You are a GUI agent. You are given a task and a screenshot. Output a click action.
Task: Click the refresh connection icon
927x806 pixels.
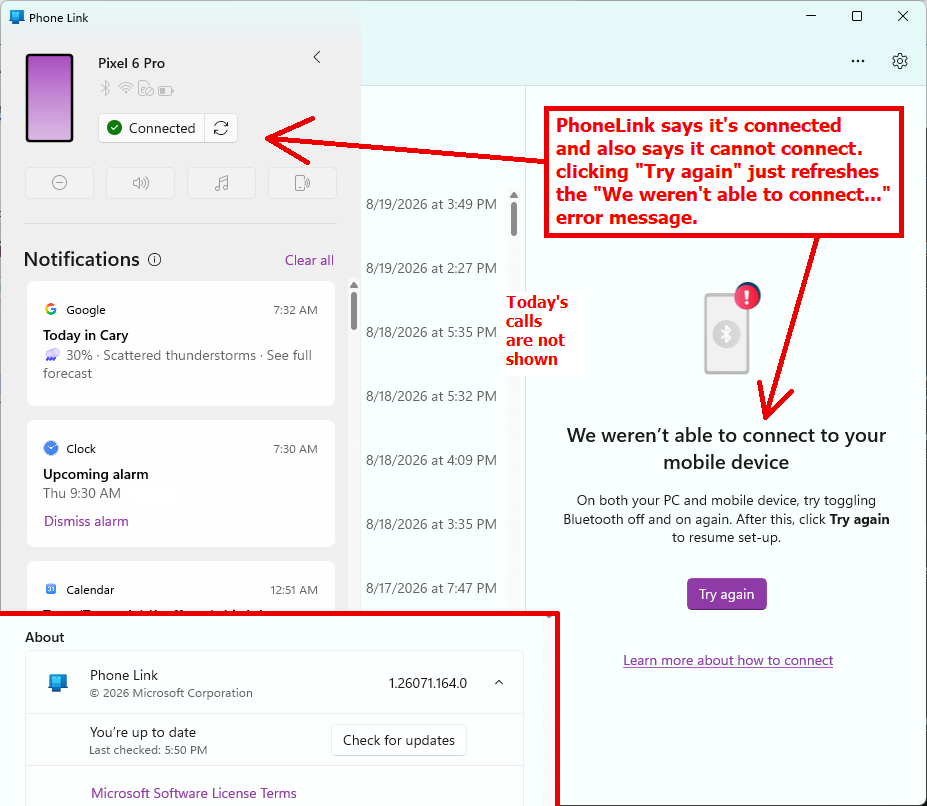click(221, 128)
